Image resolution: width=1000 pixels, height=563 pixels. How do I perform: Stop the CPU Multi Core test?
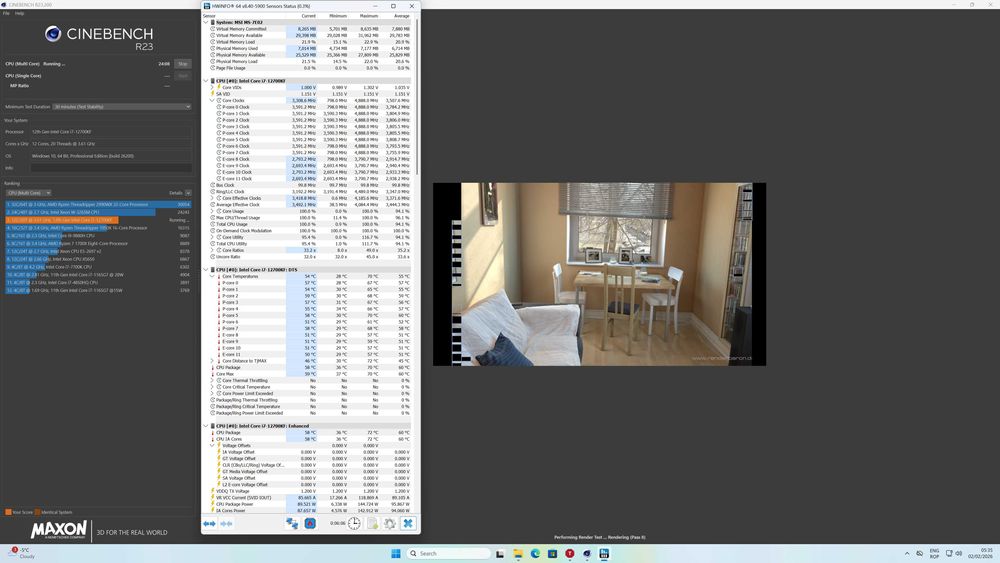tap(183, 64)
